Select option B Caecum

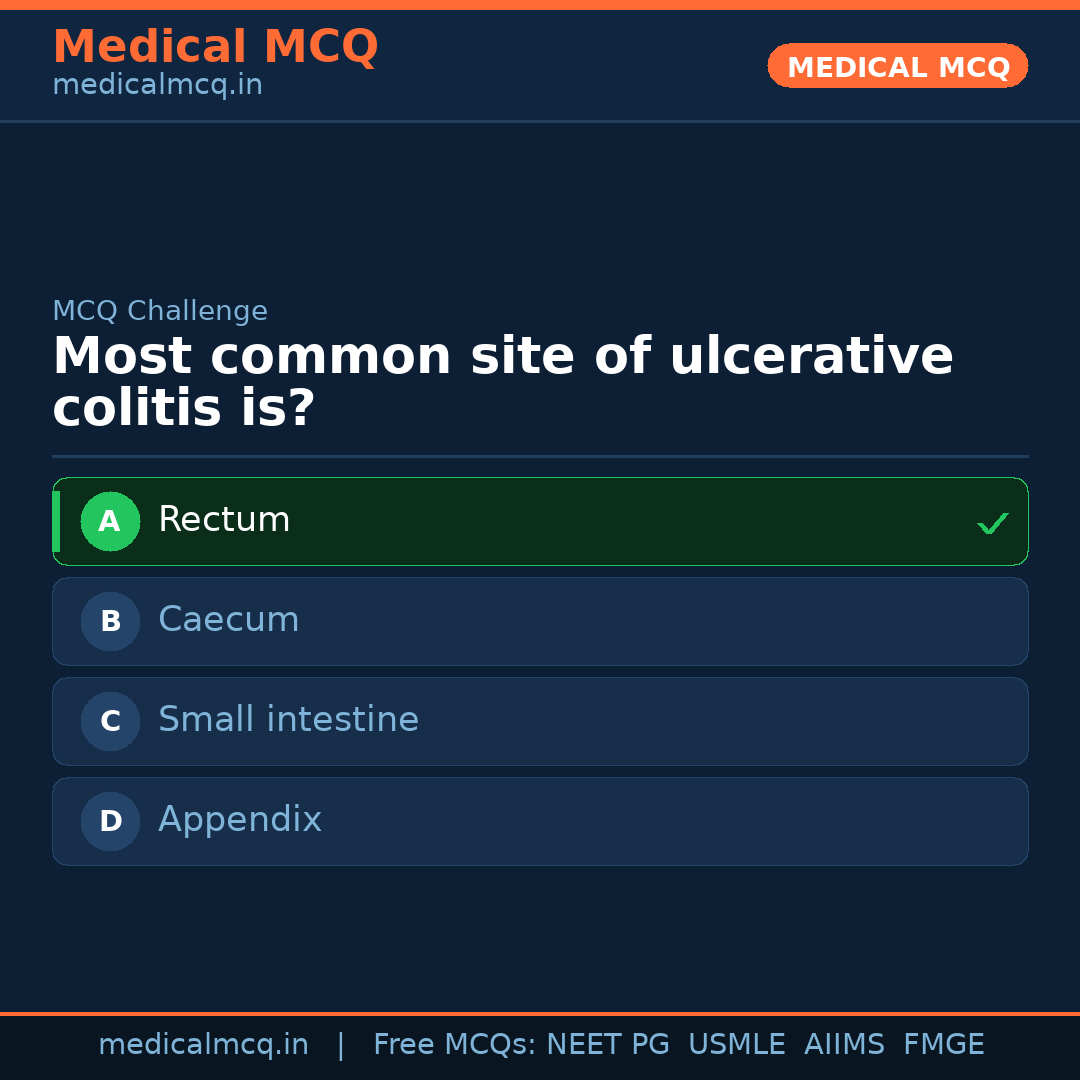pyautogui.click(x=540, y=621)
